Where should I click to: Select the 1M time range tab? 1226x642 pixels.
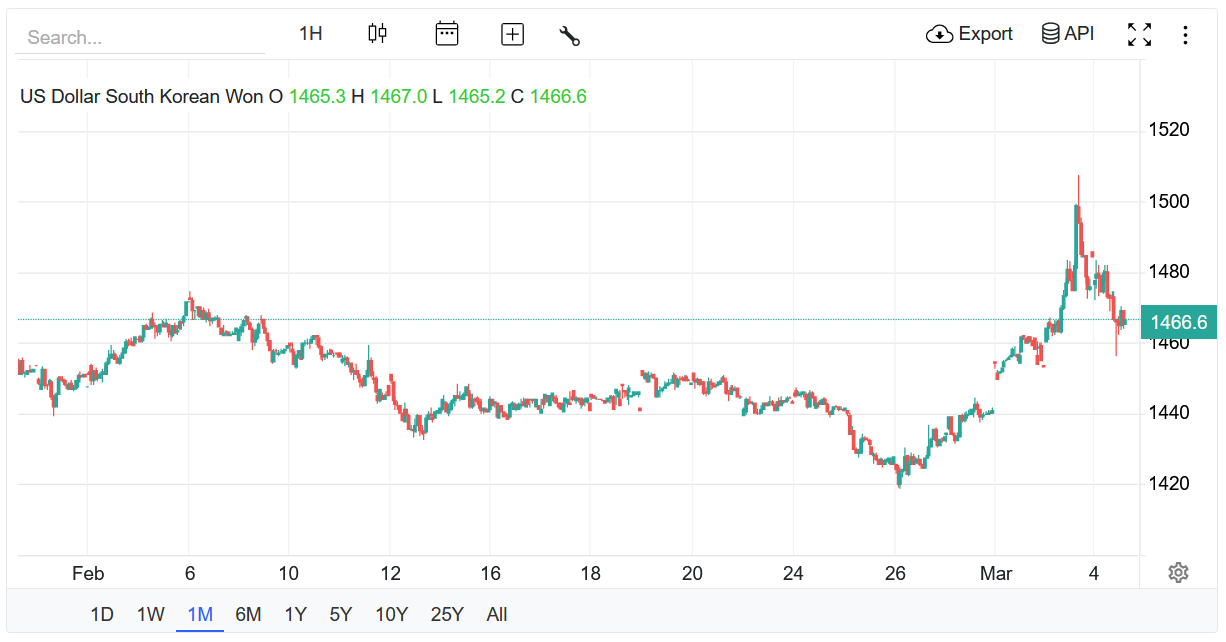point(200,614)
